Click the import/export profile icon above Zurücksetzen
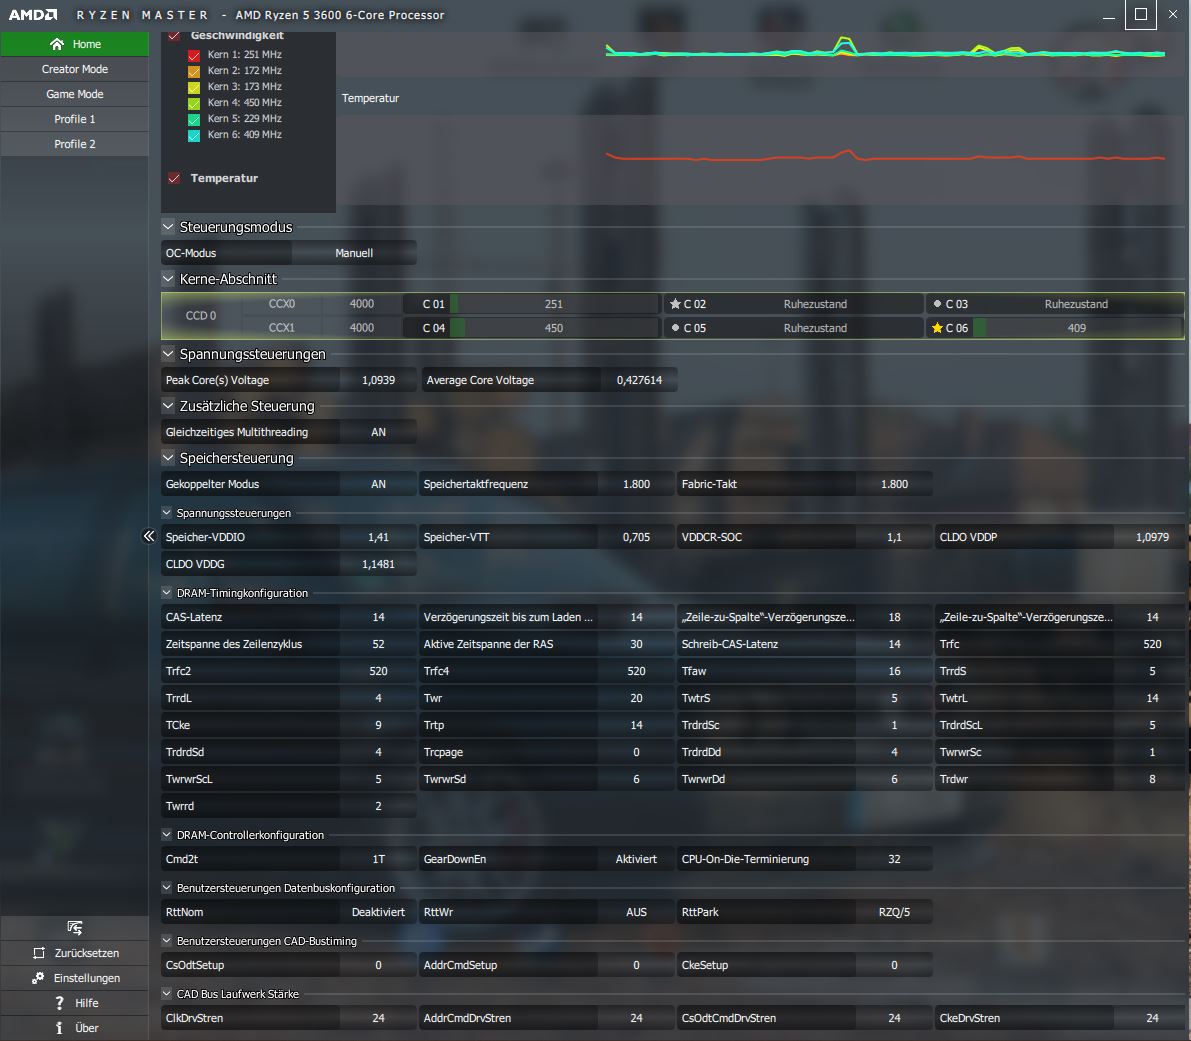Viewport: 1191px width, 1041px height. [74, 928]
